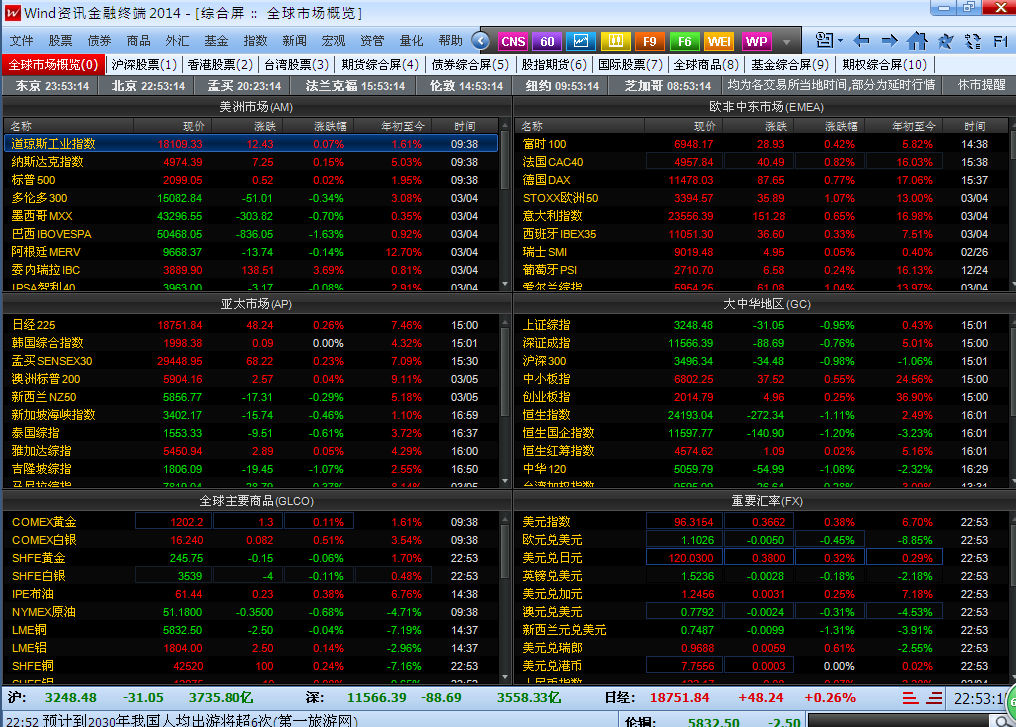The image size is (1016, 727).
Task: Open the 外汇 menu
Action: click(177, 41)
